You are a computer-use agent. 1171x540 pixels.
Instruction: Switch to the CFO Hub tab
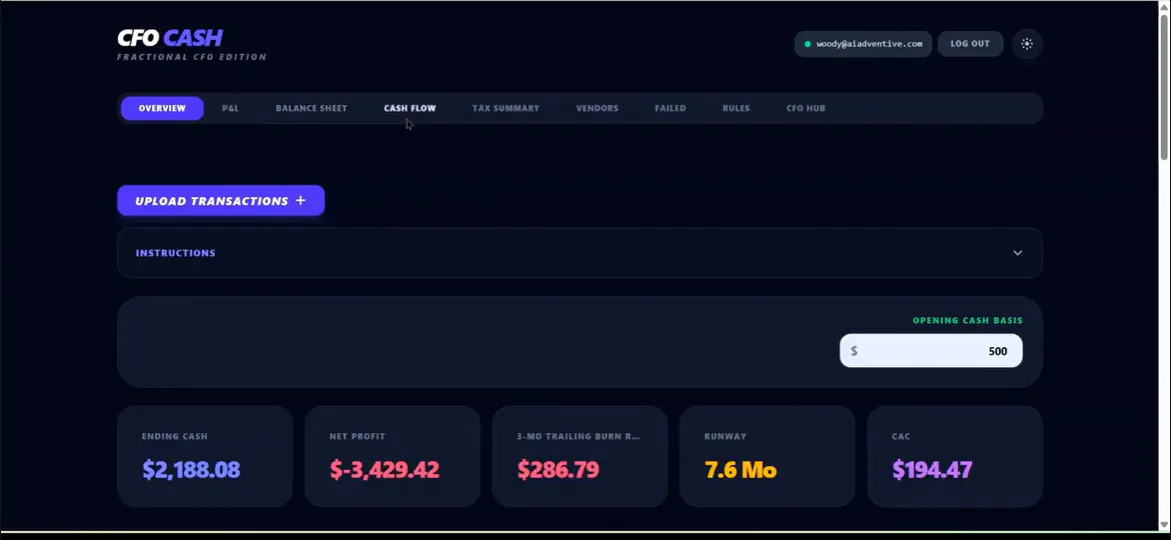click(806, 108)
